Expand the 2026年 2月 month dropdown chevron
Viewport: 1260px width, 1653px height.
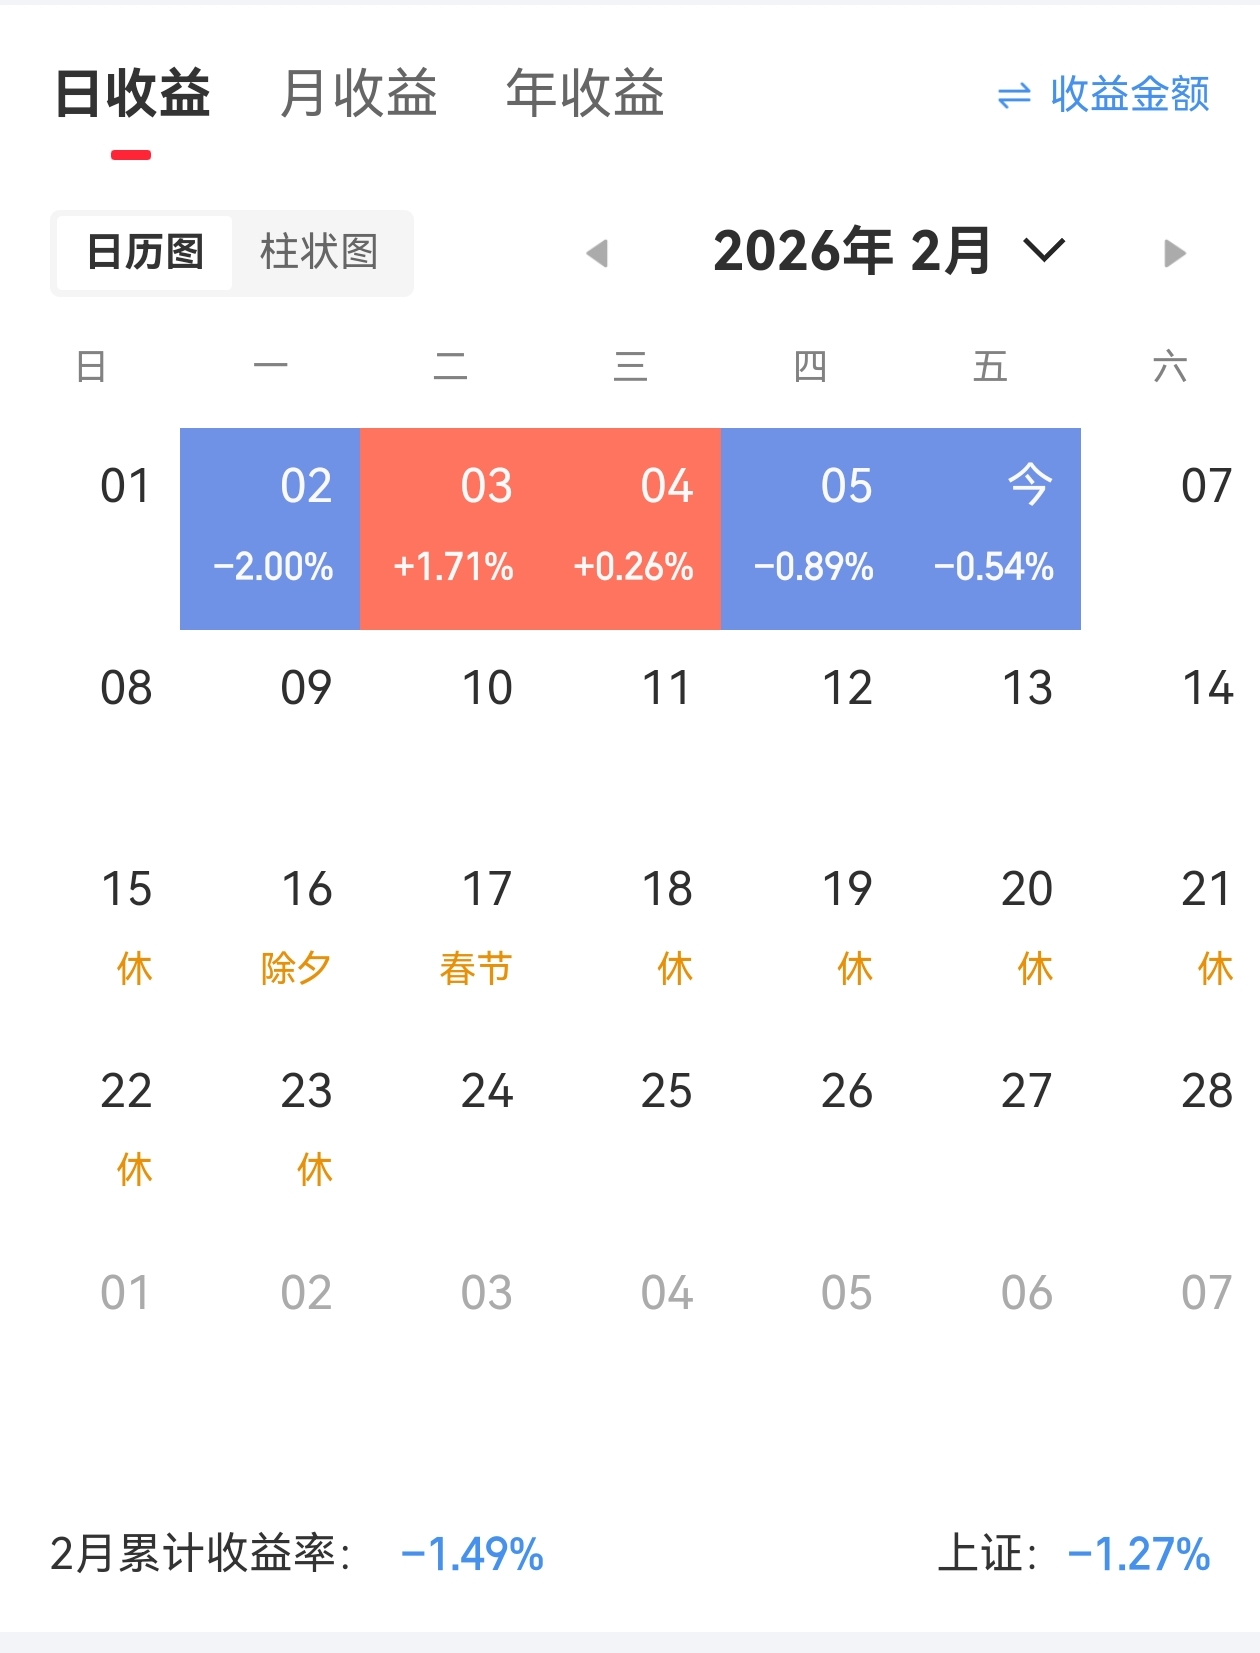(1045, 250)
